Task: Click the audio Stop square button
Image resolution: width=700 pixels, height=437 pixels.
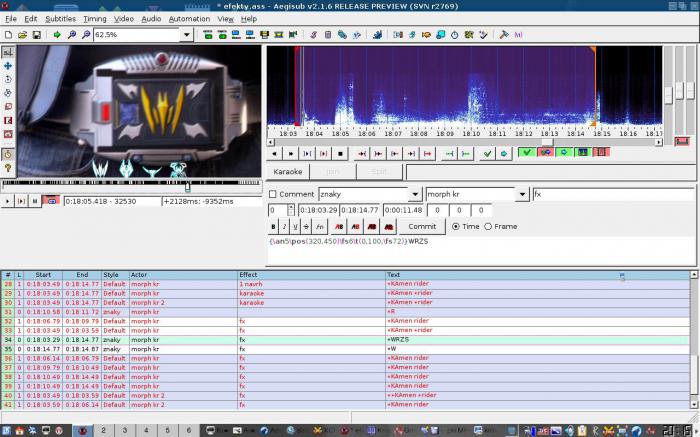Action: [340, 154]
